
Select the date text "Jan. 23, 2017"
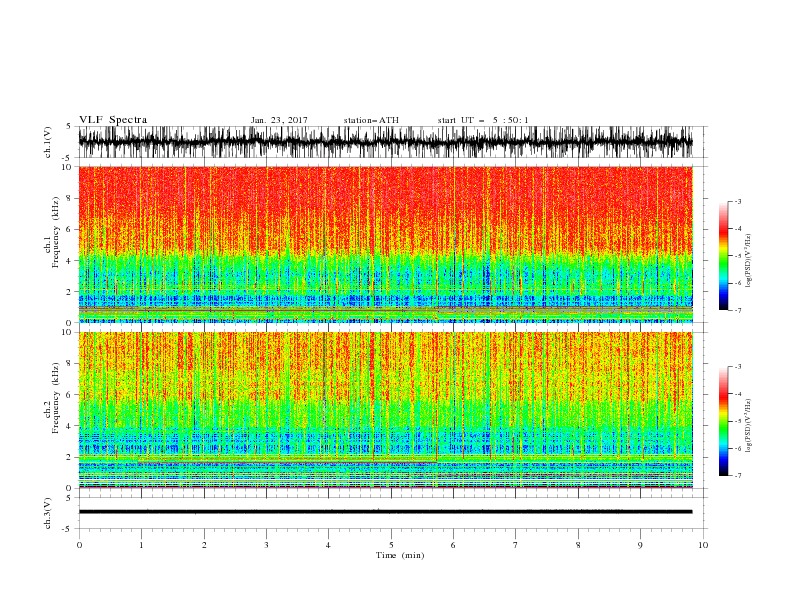click(x=279, y=120)
